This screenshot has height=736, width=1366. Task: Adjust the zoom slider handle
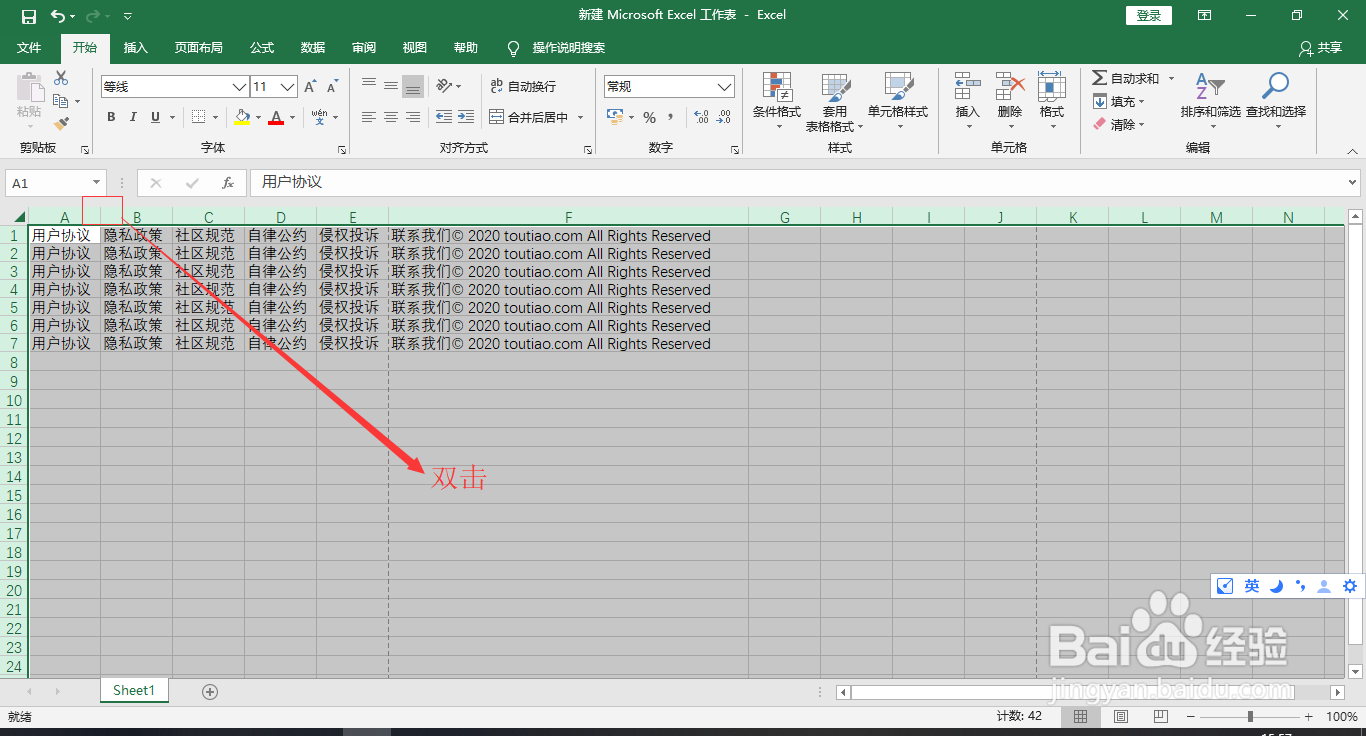[x=1250, y=717]
